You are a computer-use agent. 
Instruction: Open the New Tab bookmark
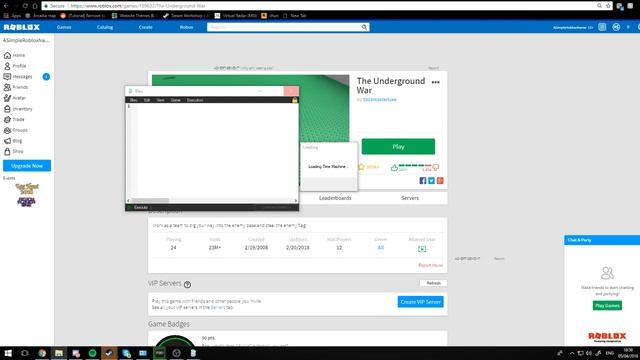point(294,16)
